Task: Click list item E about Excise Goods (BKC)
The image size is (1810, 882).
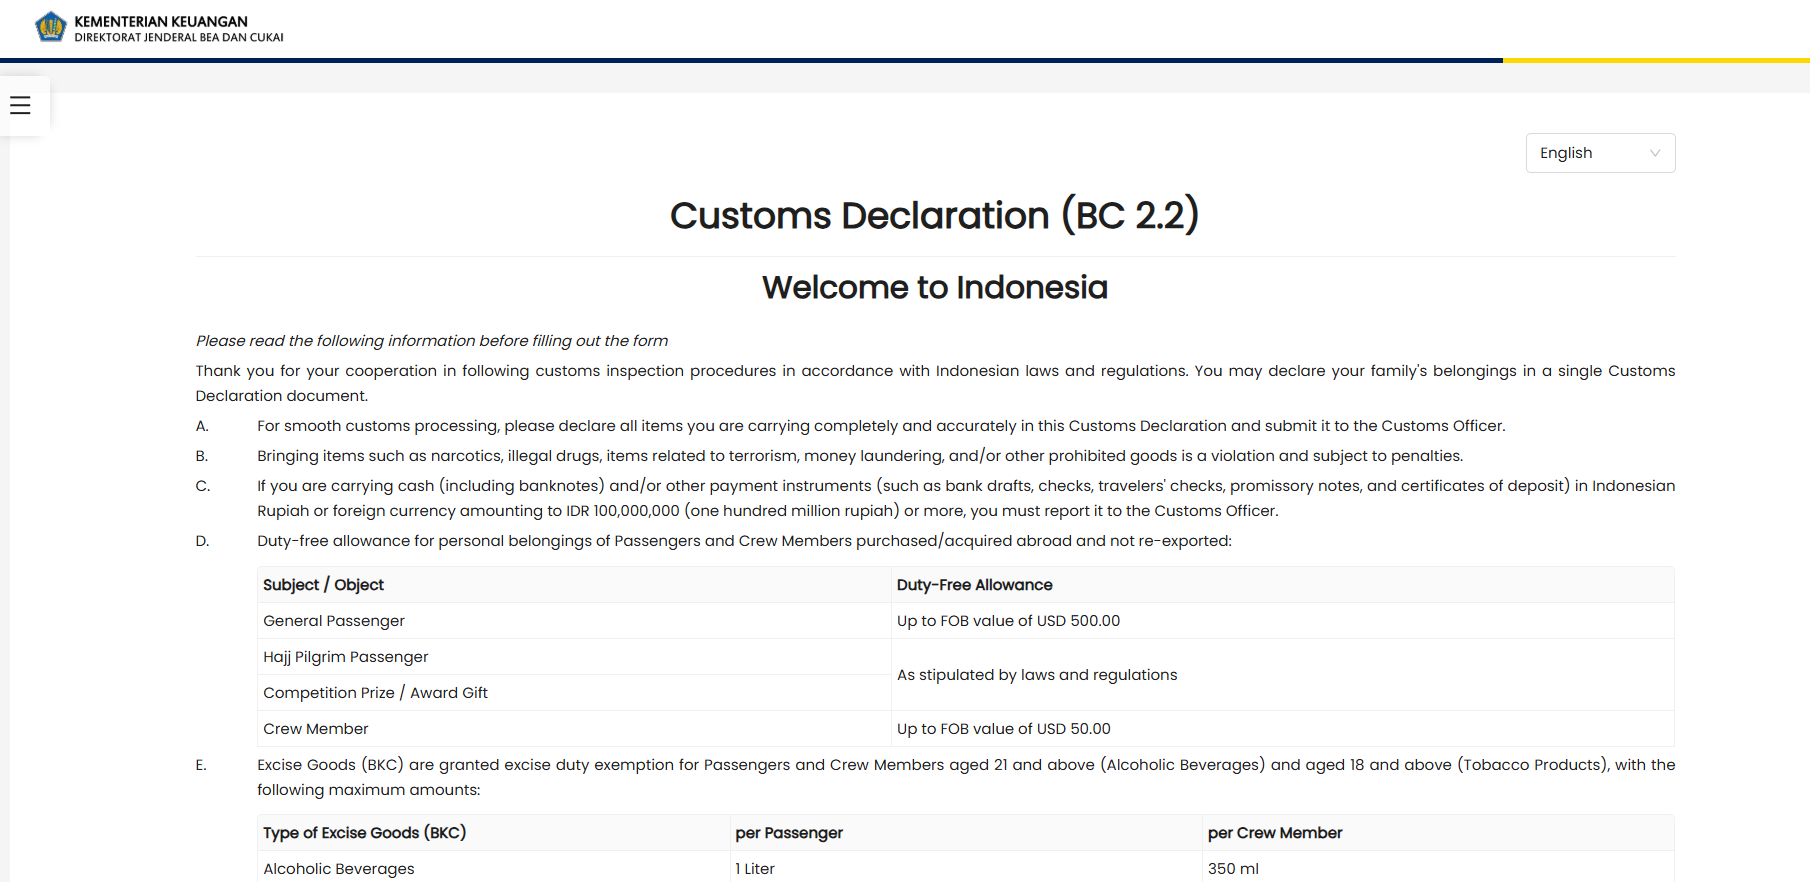Action: (966, 777)
